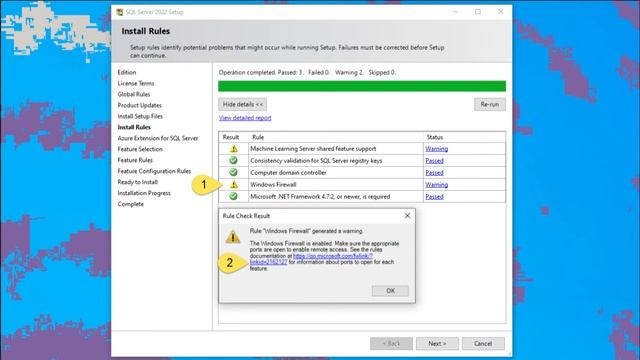Close the SQL Server Setup window

pos(500,12)
